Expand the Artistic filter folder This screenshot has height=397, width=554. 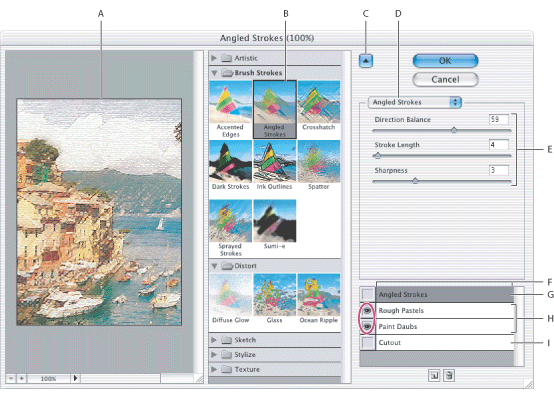[x=214, y=58]
